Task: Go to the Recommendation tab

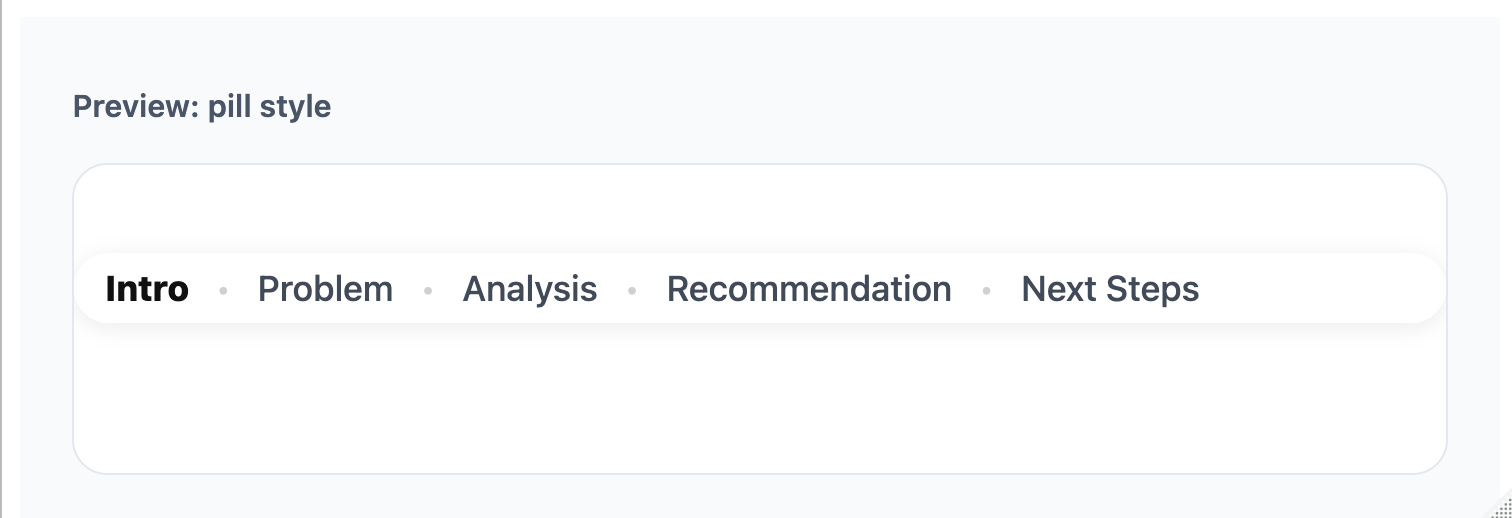Action: 809,289
